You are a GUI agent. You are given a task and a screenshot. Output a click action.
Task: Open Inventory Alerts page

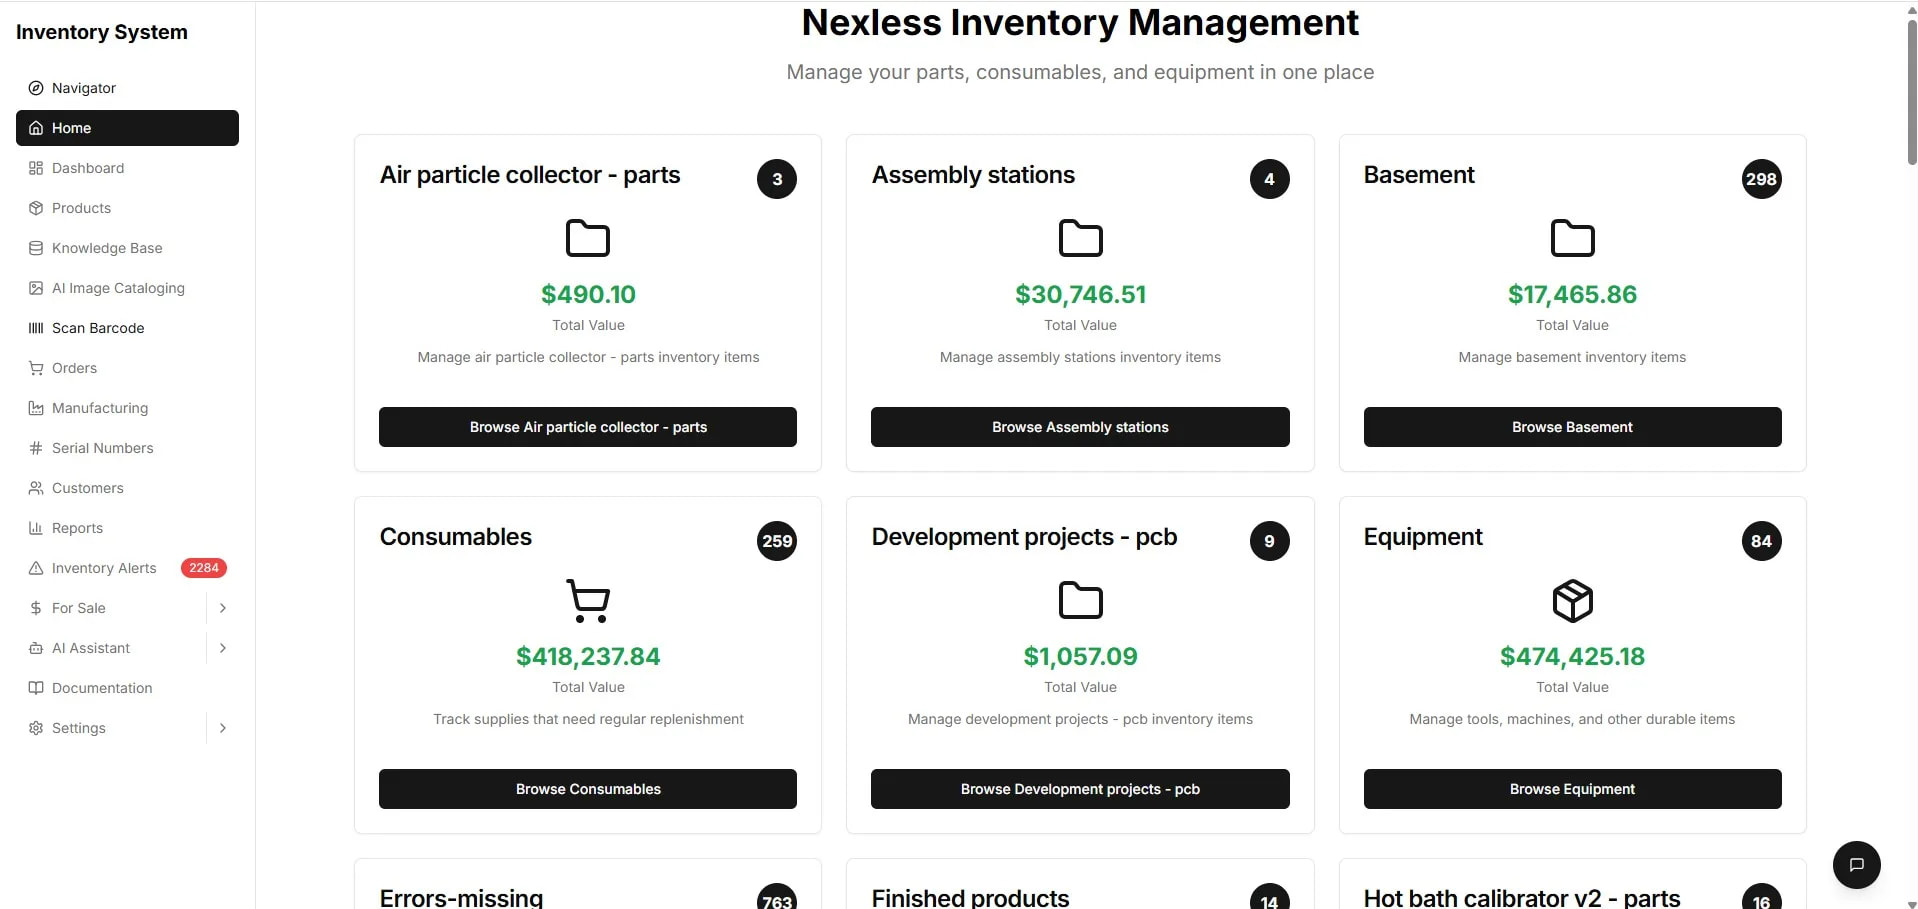(x=127, y=568)
